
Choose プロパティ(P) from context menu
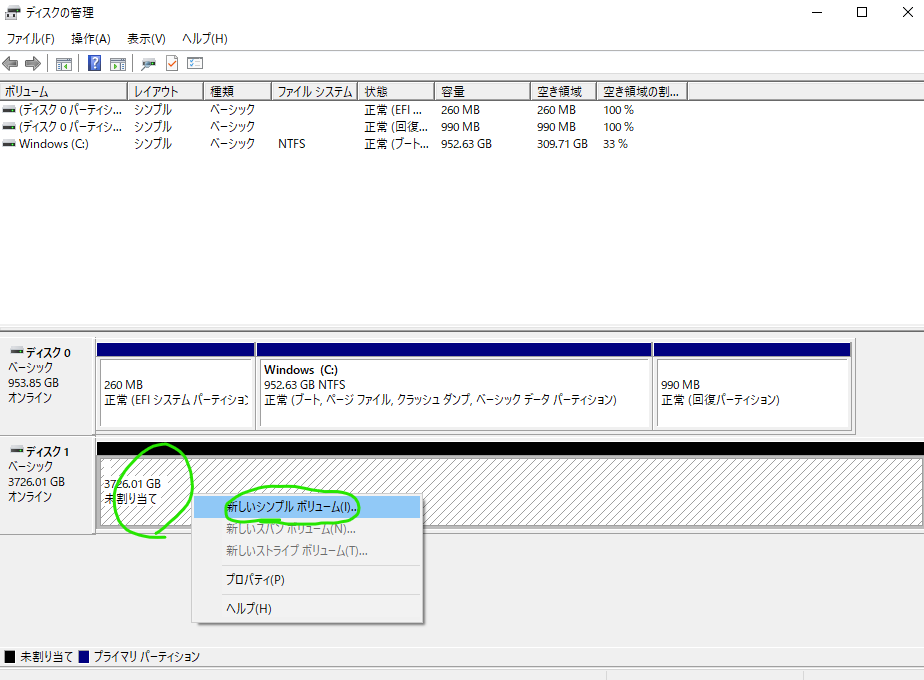[256, 579]
